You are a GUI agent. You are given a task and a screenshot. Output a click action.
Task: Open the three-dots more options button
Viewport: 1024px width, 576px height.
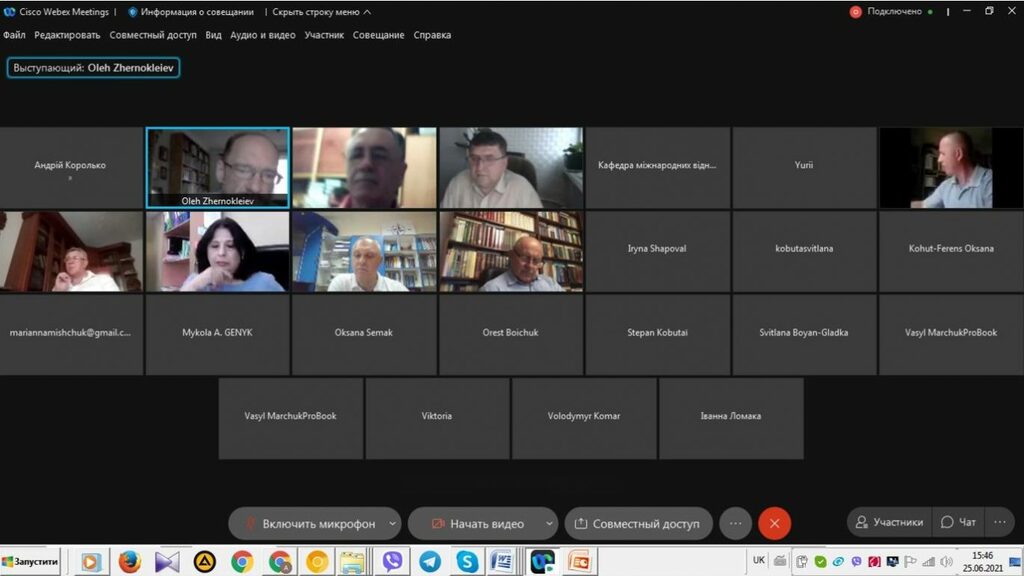735,523
